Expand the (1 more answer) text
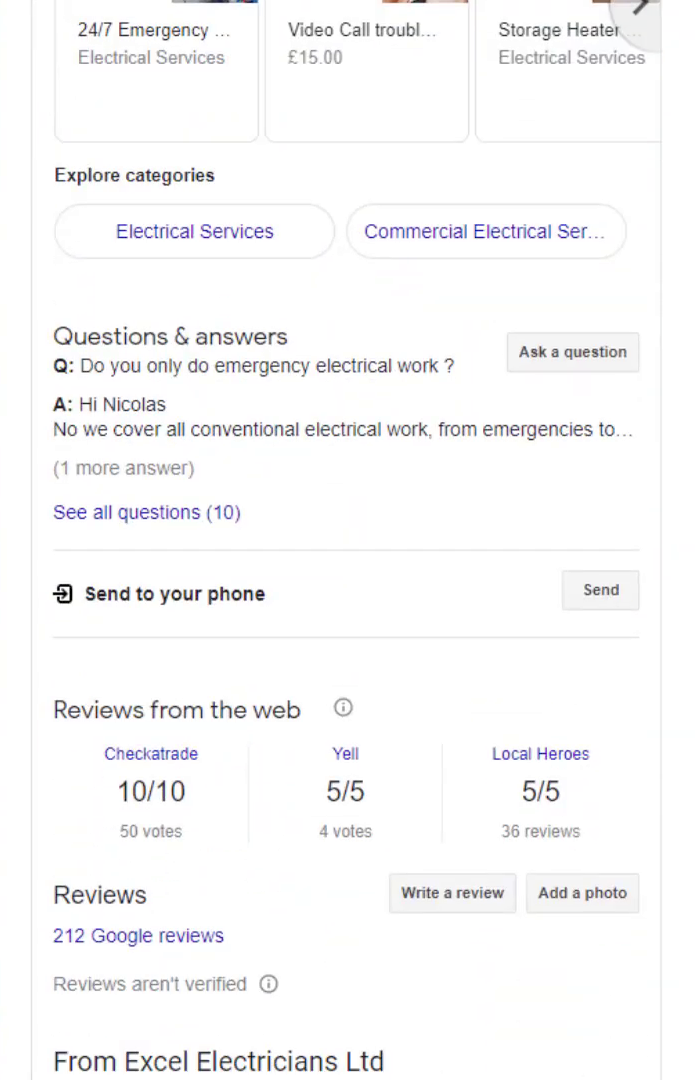 point(124,468)
